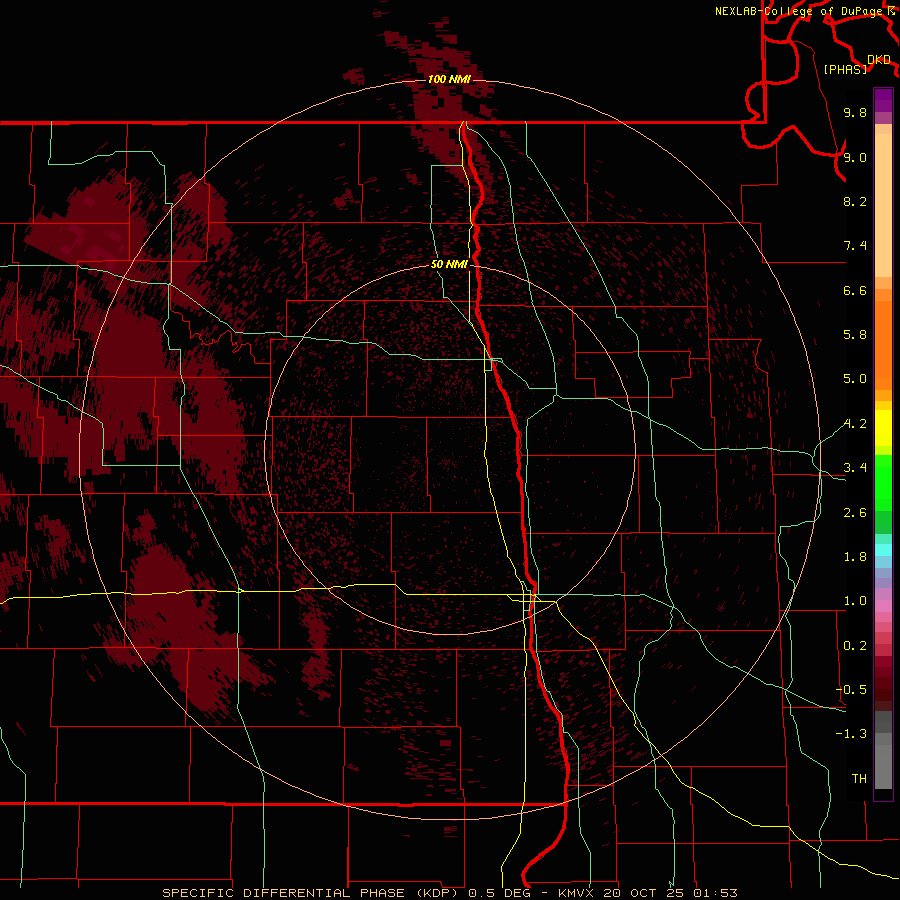The width and height of the screenshot is (900, 900).
Task: Click the [PHAS] units label
Action: (x=845, y=69)
